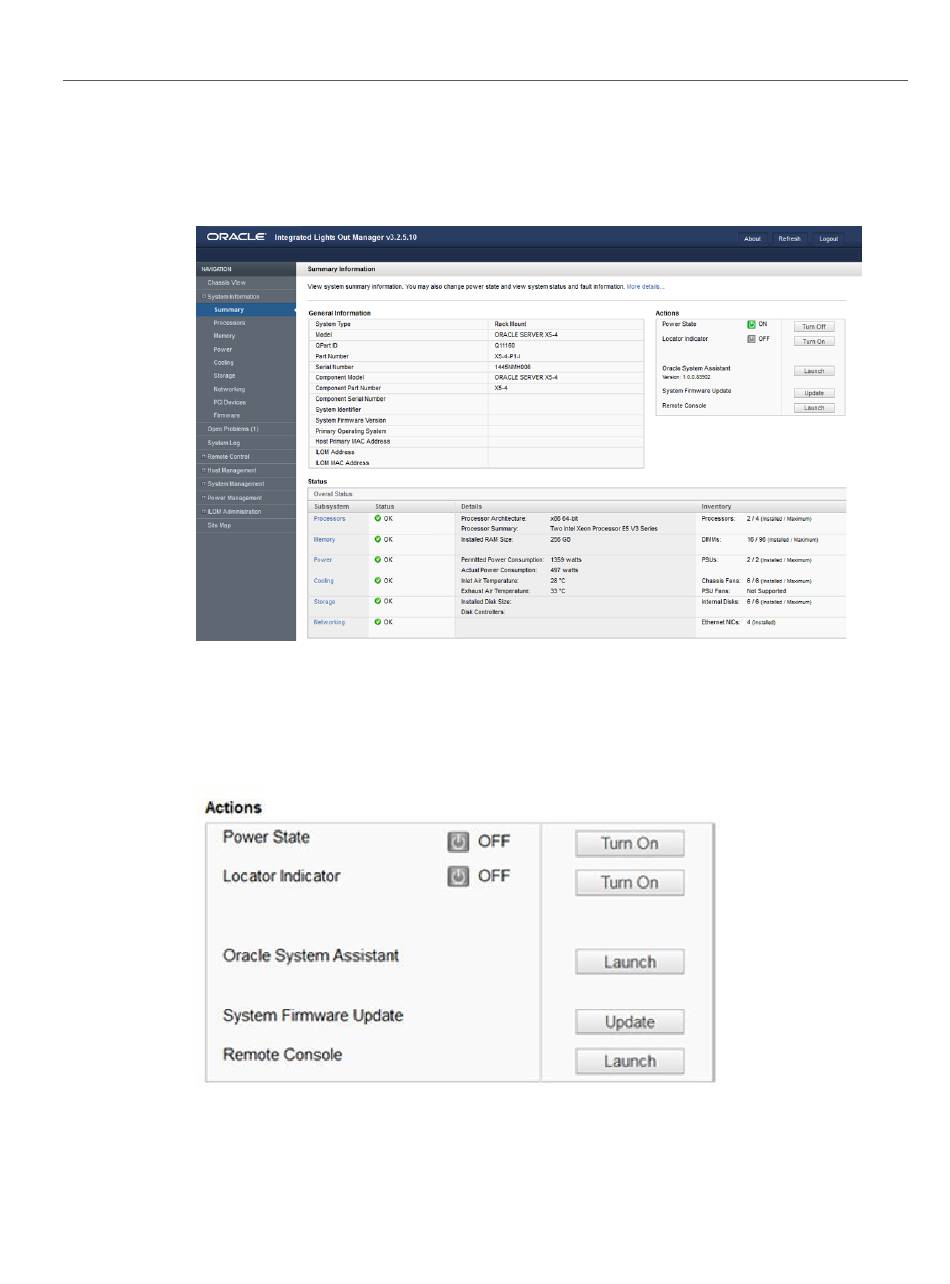Click the Ethernet NICs inventory value
This screenshot has width=950, height=1284.
[x=761, y=623]
